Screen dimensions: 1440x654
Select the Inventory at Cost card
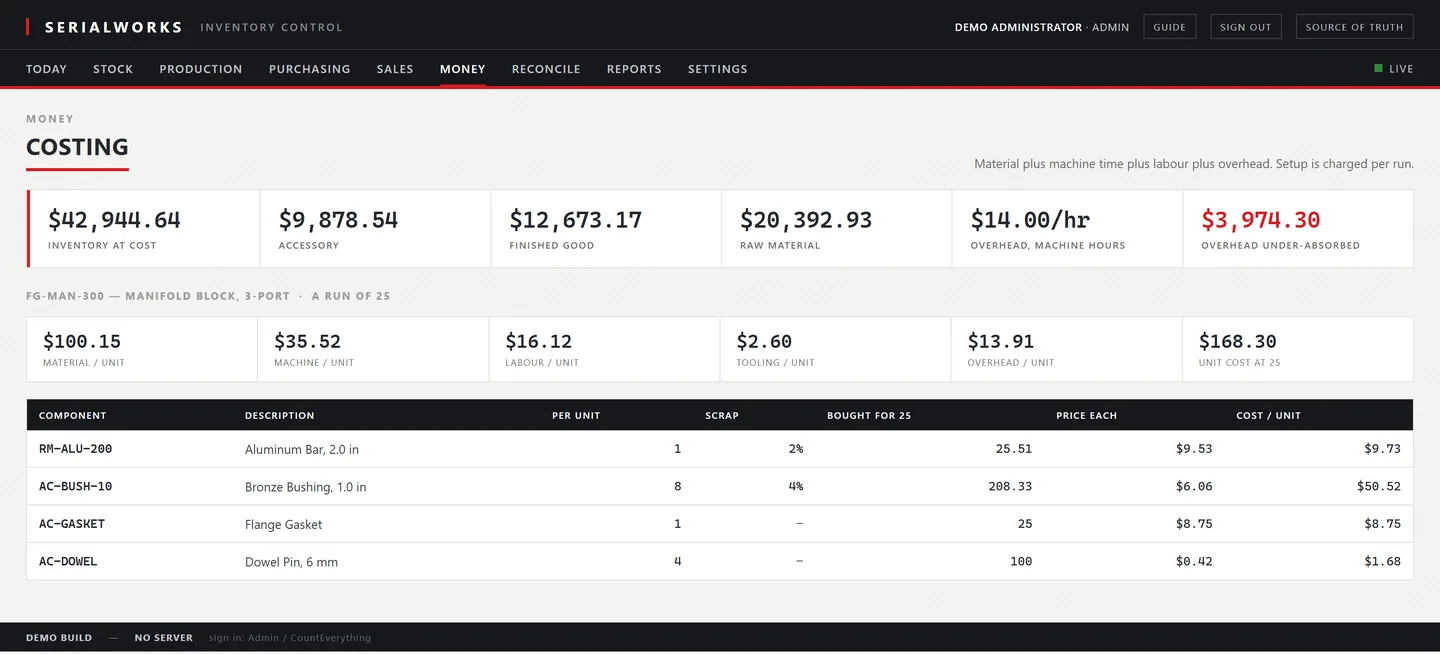[x=144, y=229]
